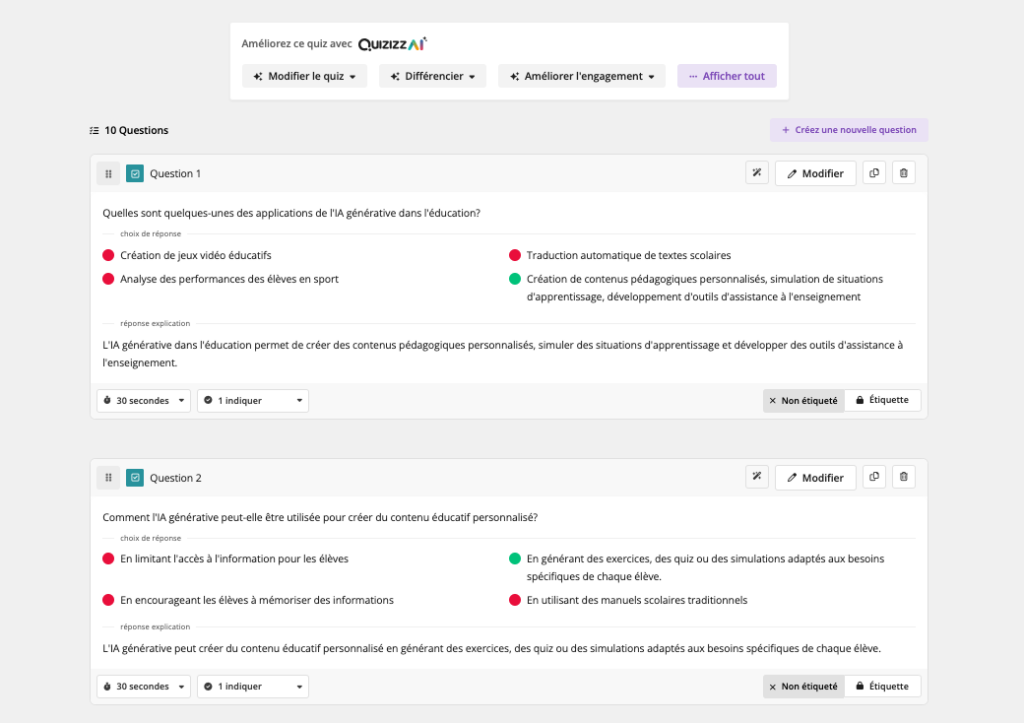Switch Question 1 to Étiquette
The height and width of the screenshot is (723, 1024).
coord(882,400)
